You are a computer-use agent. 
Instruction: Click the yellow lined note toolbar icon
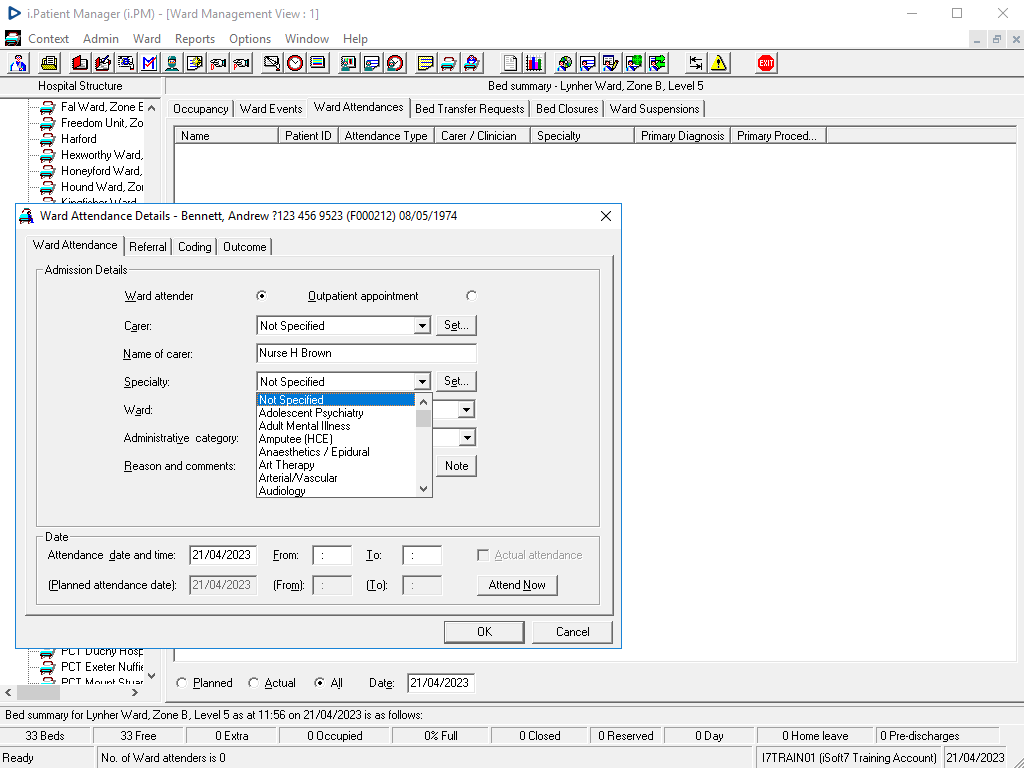pos(426,63)
